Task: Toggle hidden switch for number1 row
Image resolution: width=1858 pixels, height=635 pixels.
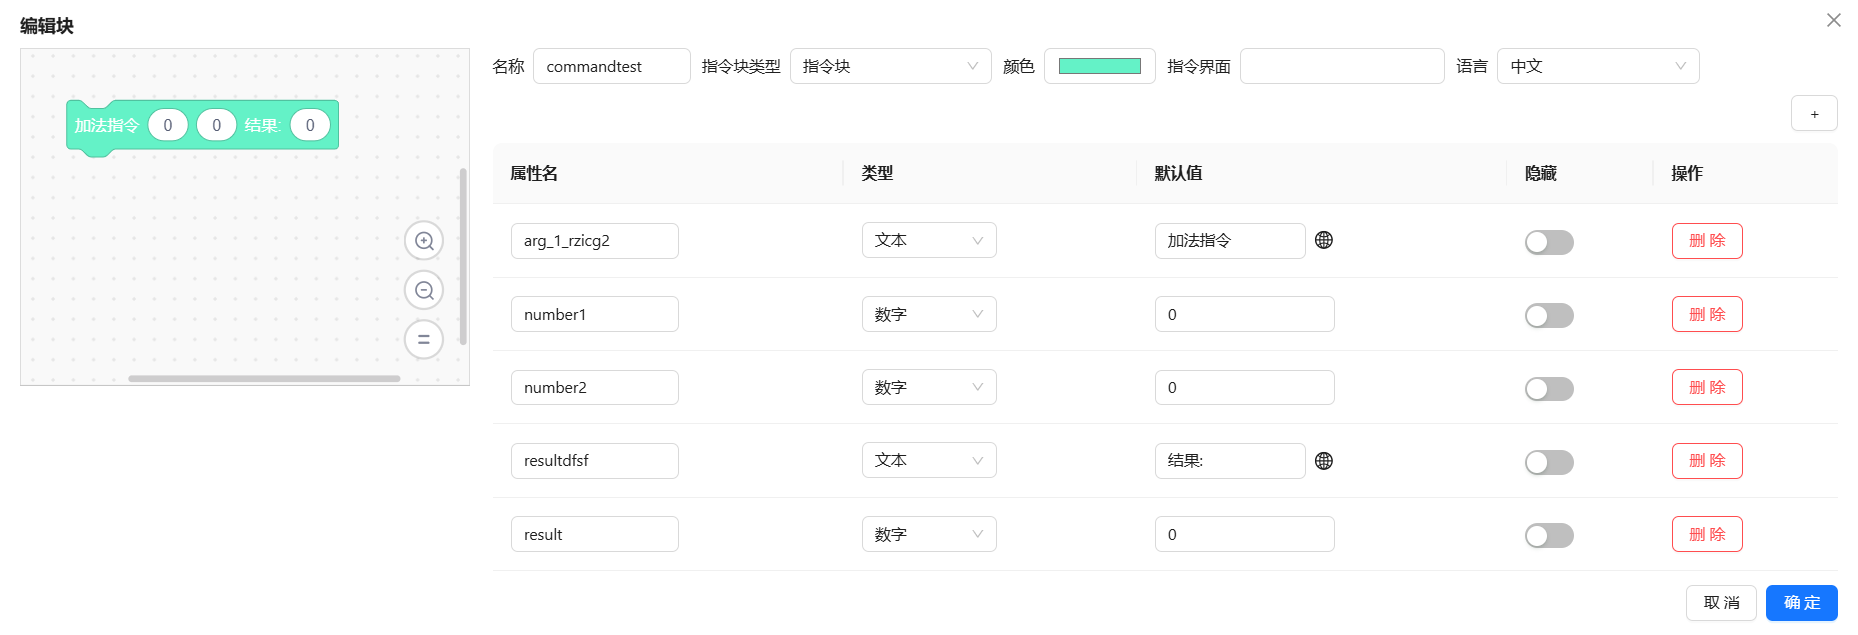Action: point(1549,315)
